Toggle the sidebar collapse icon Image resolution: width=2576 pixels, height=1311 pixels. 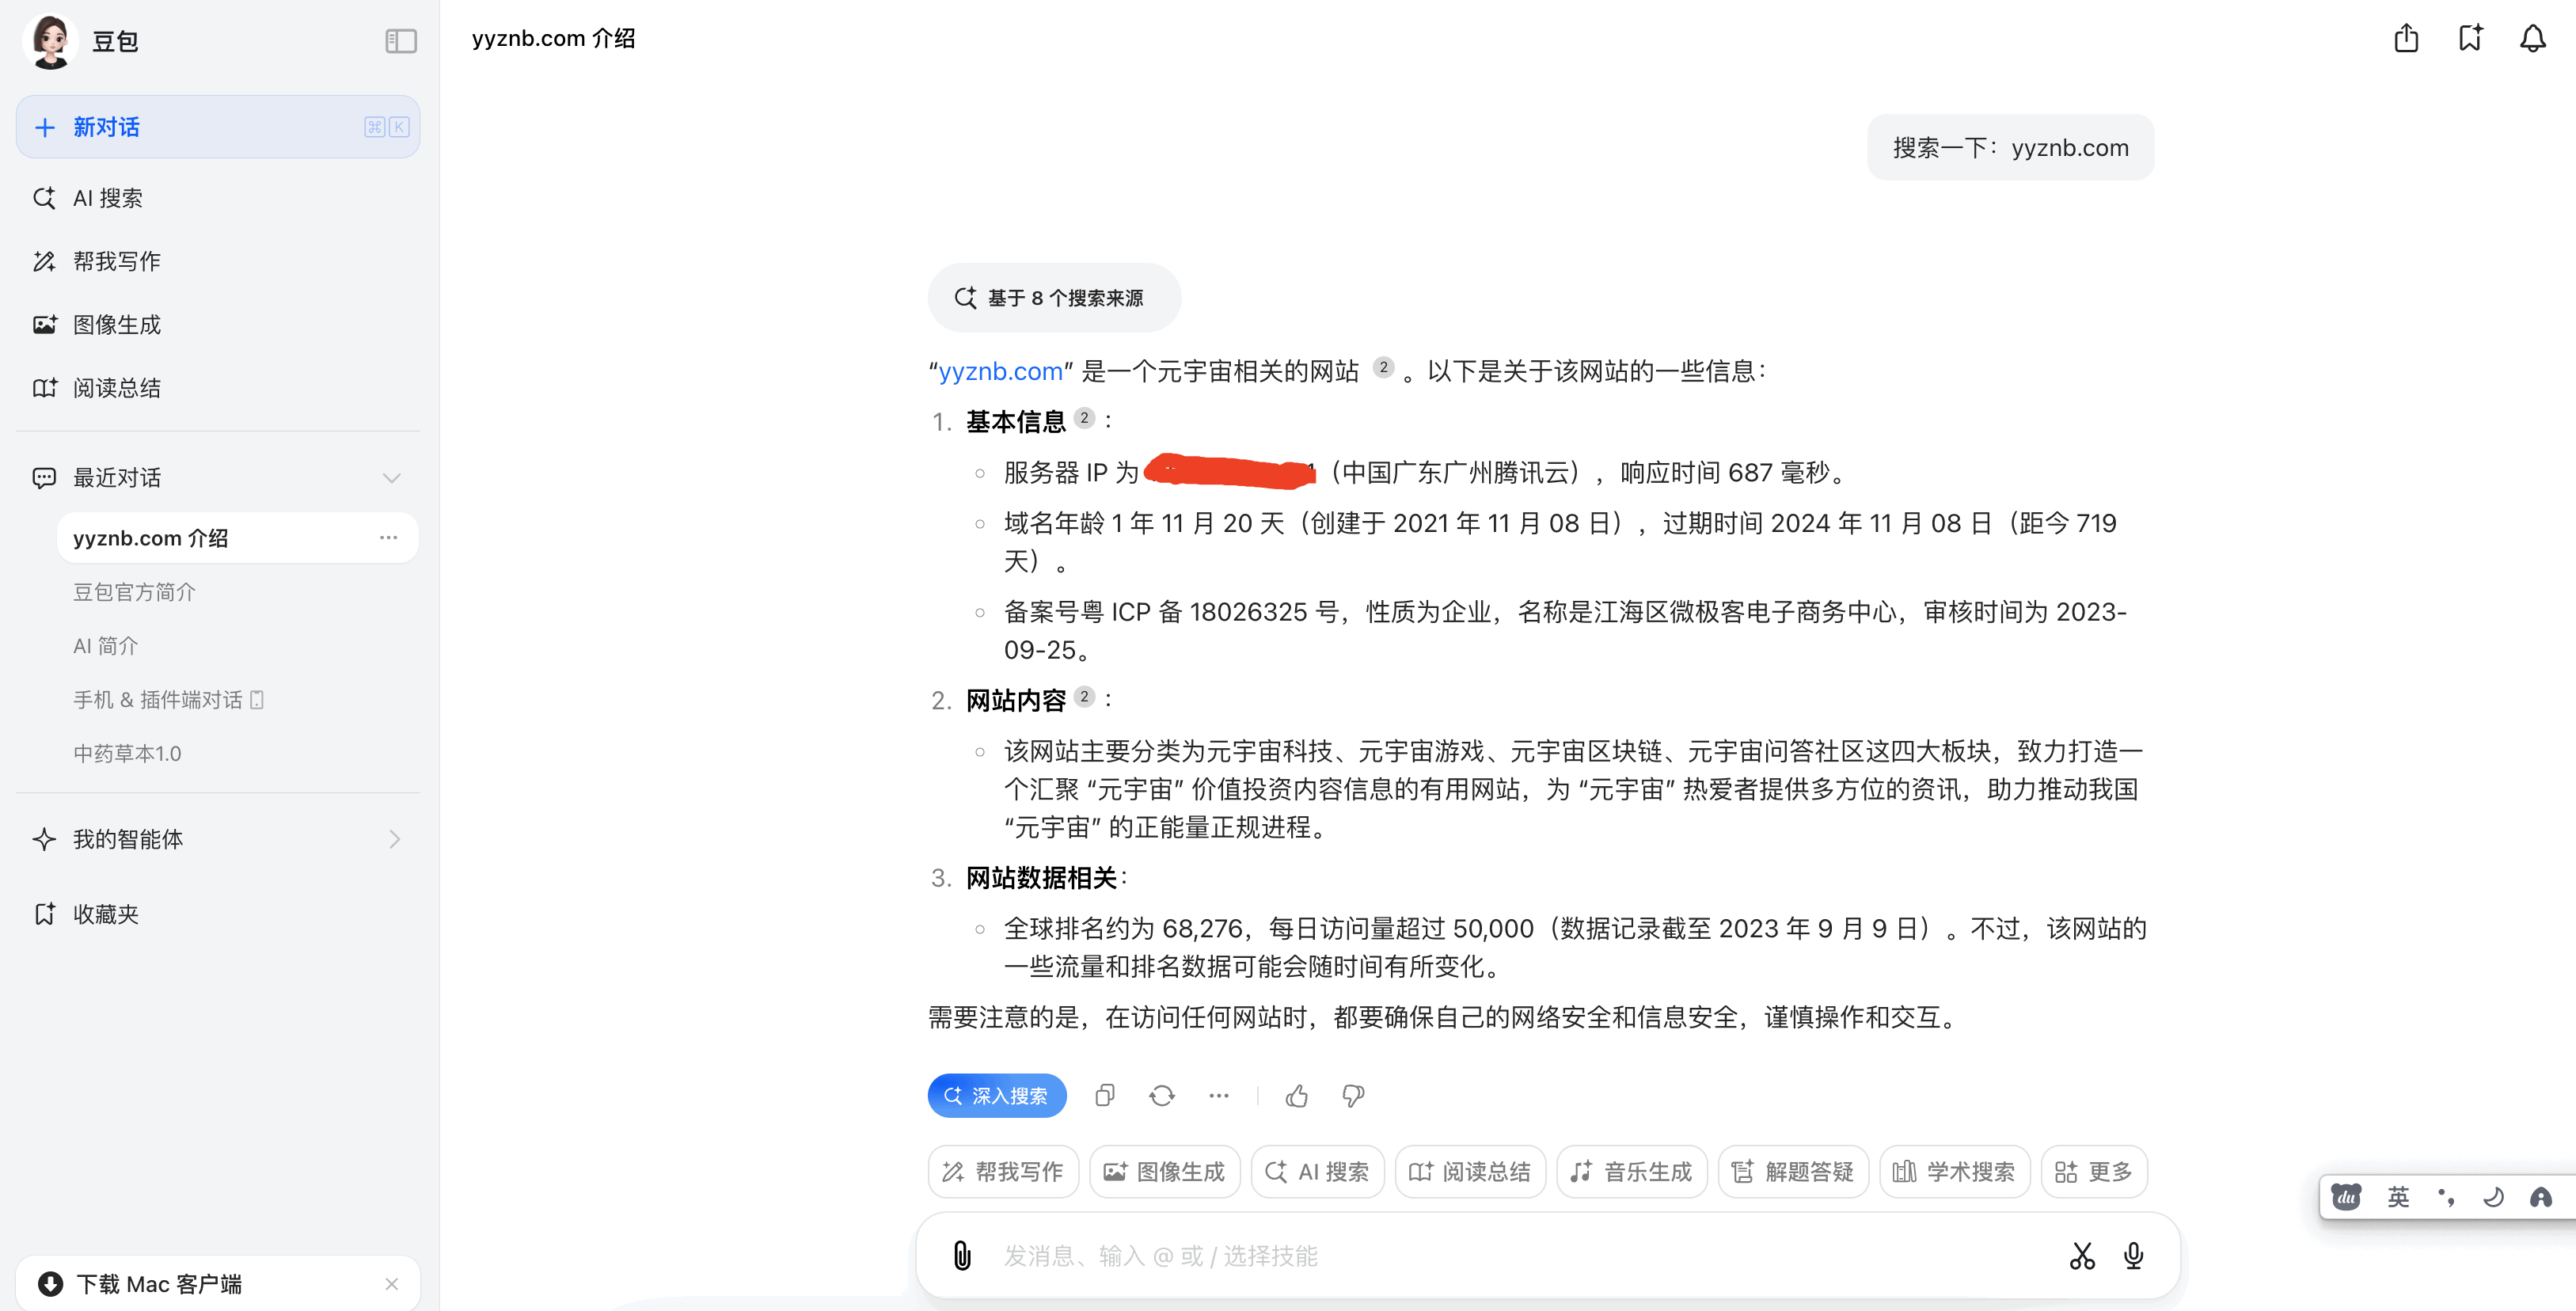400,41
